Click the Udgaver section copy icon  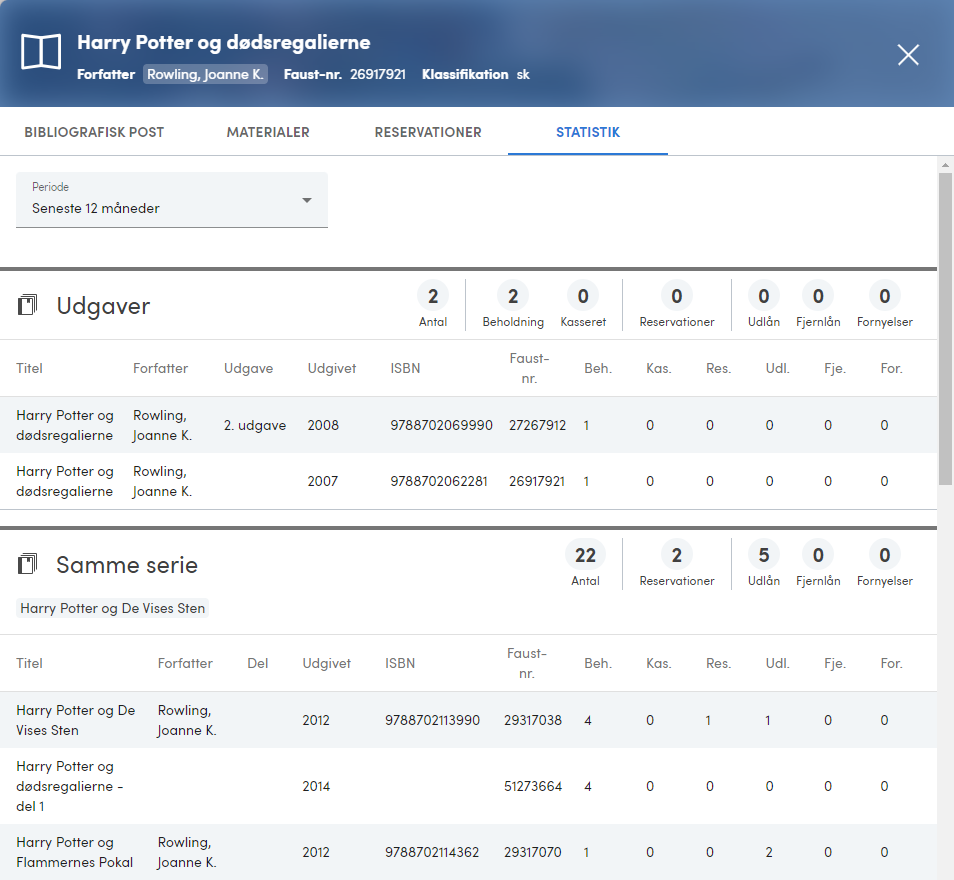click(27, 305)
